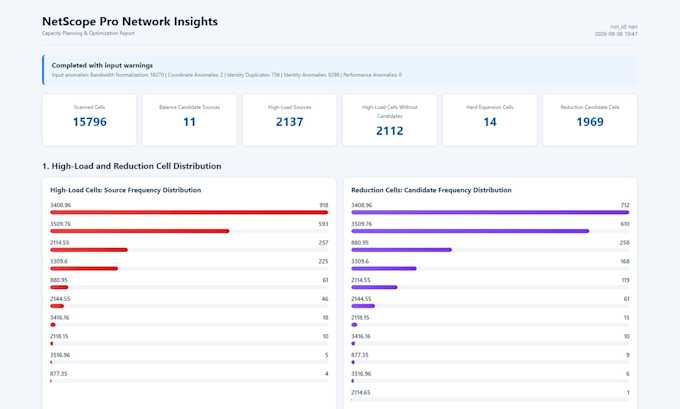This screenshot has width=680, height=409.
Task: Select the High-Load Cells Without Candidates card
Action: (x=389, y=120)
